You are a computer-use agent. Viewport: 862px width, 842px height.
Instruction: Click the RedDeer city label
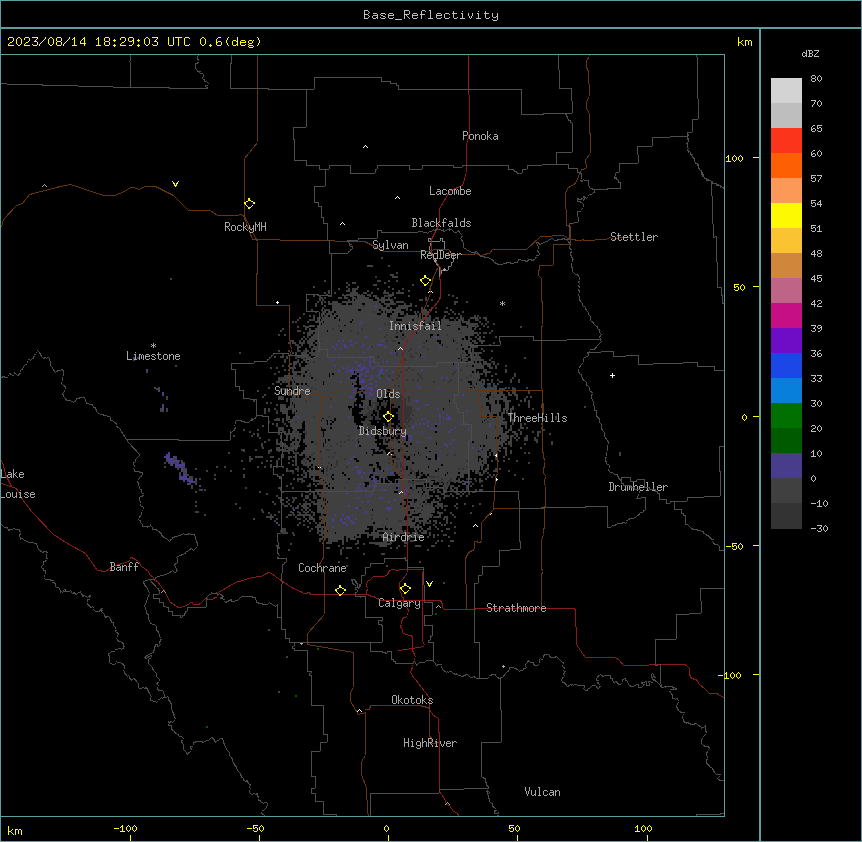tap(440, 255)
